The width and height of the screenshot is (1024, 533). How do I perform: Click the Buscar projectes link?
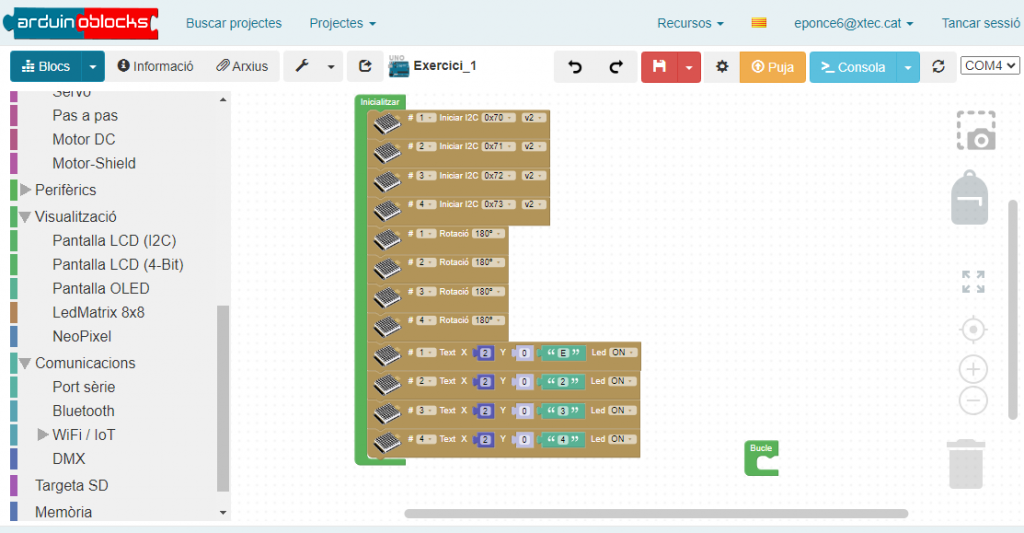tap(234, 23)
